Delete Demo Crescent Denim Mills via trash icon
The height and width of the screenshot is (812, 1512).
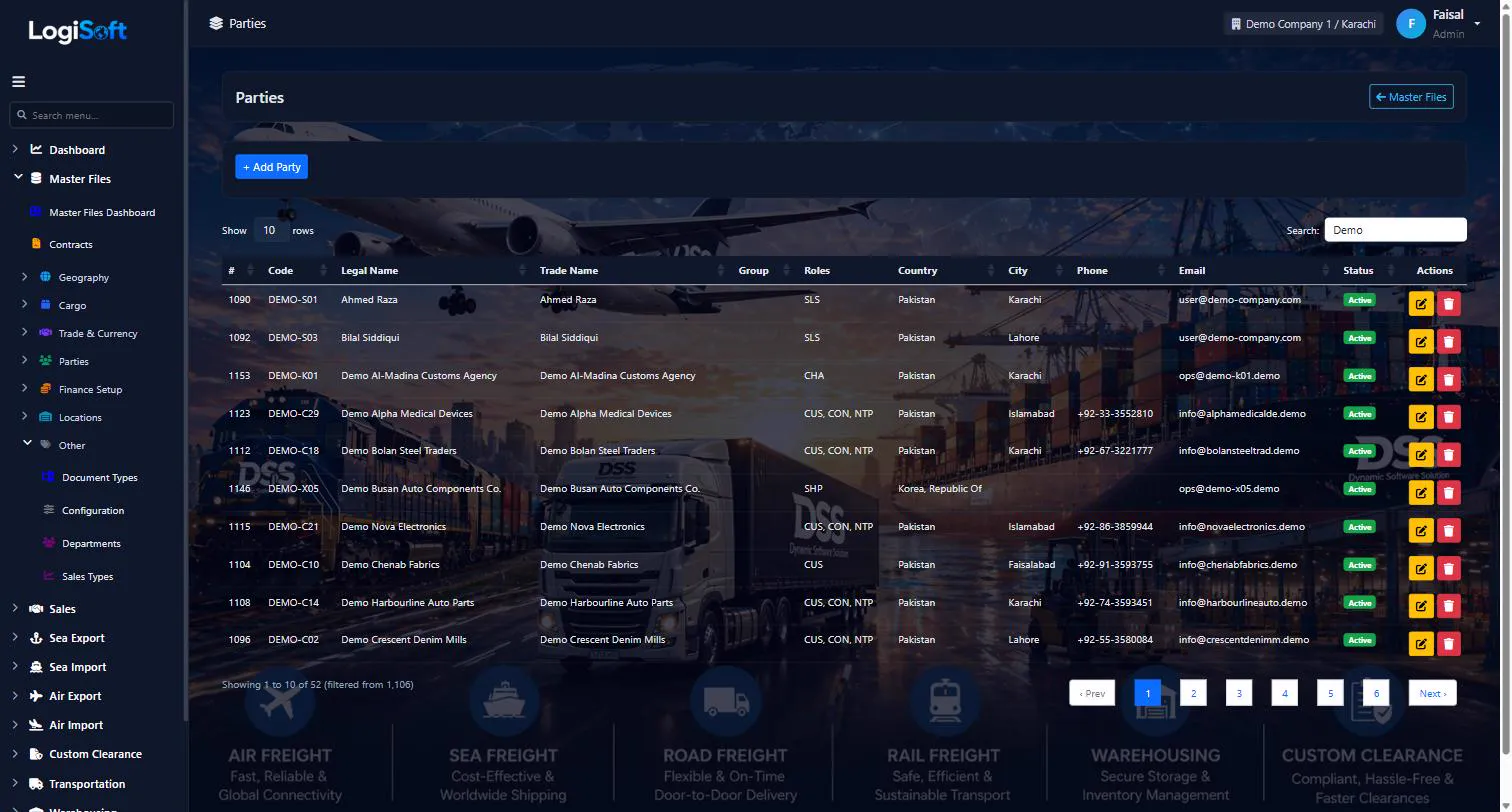coord(1448,644)
